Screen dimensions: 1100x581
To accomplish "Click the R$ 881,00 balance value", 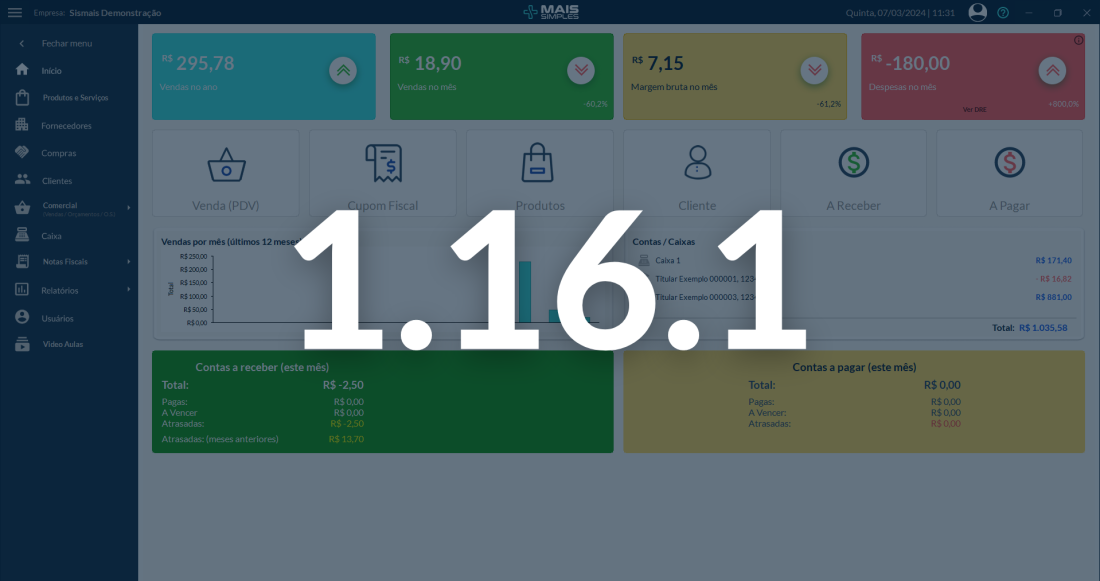I will [1053, 297].
